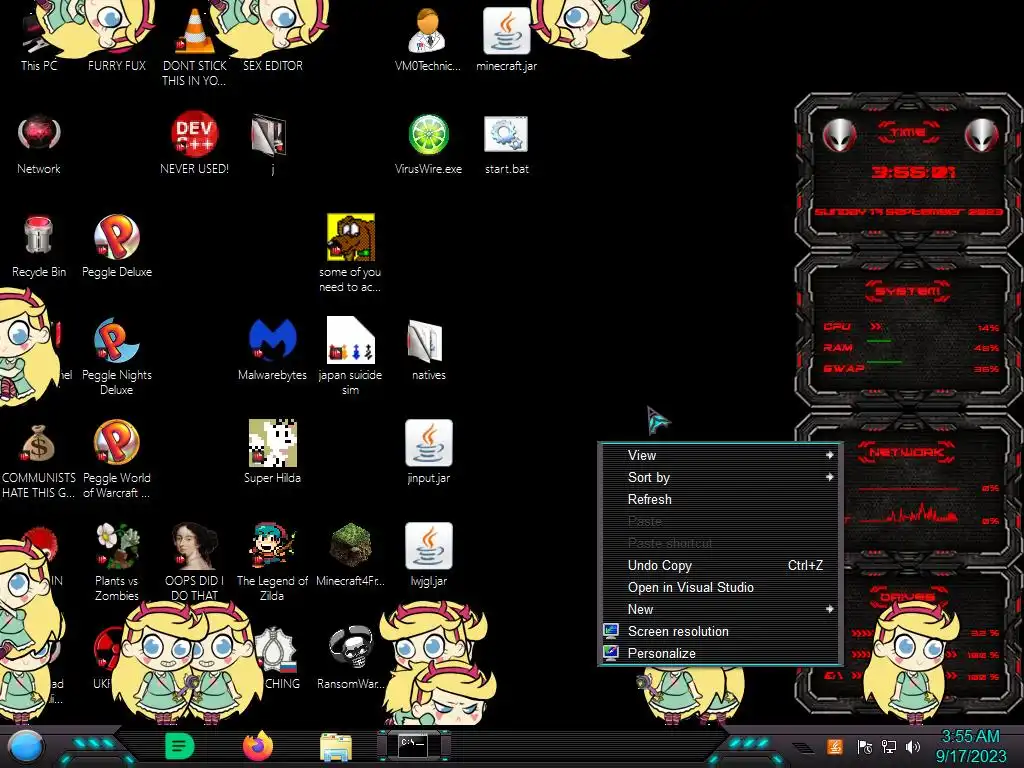Open the network tray icon
1024x768 pixels.
tap(889, 746)
